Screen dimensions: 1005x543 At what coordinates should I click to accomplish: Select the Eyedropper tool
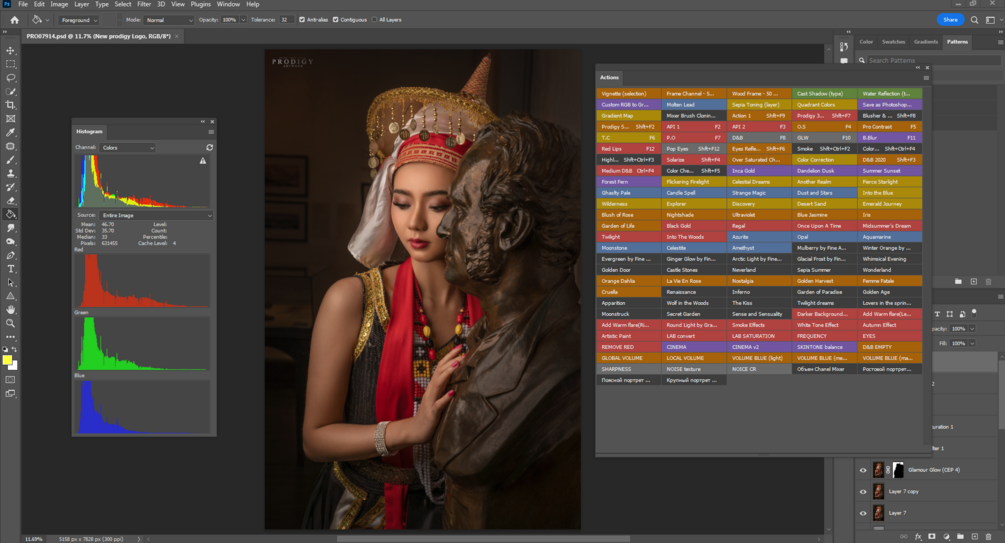pyautogui.click(x=11, y=132)
